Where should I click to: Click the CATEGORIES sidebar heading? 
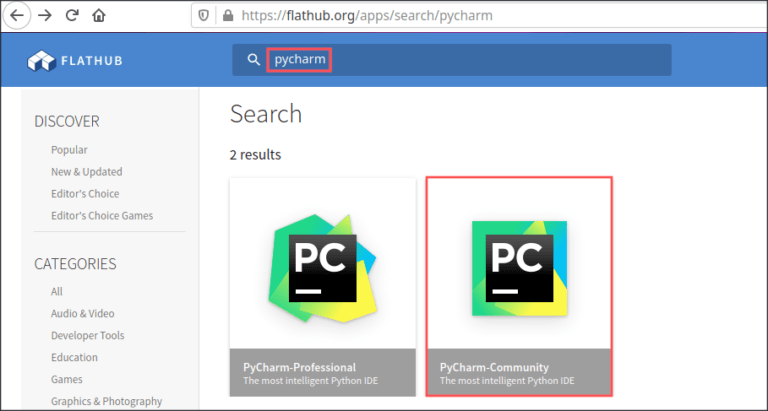(75, 264)
